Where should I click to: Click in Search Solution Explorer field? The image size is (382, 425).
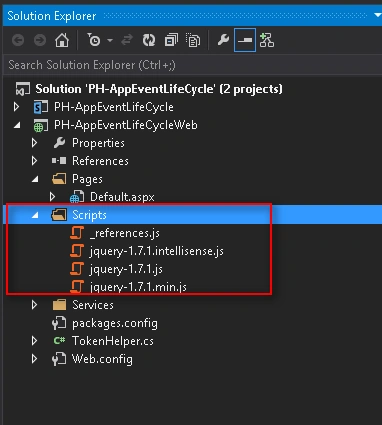point(192,65)
